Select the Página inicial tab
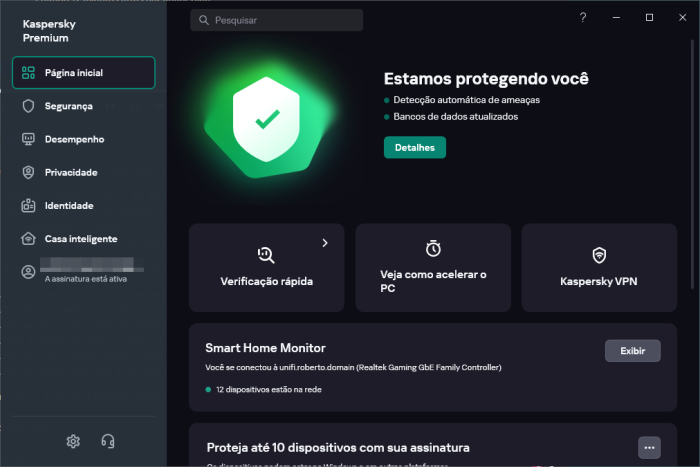This screenshot has width=700, height=467. point(84,73)
